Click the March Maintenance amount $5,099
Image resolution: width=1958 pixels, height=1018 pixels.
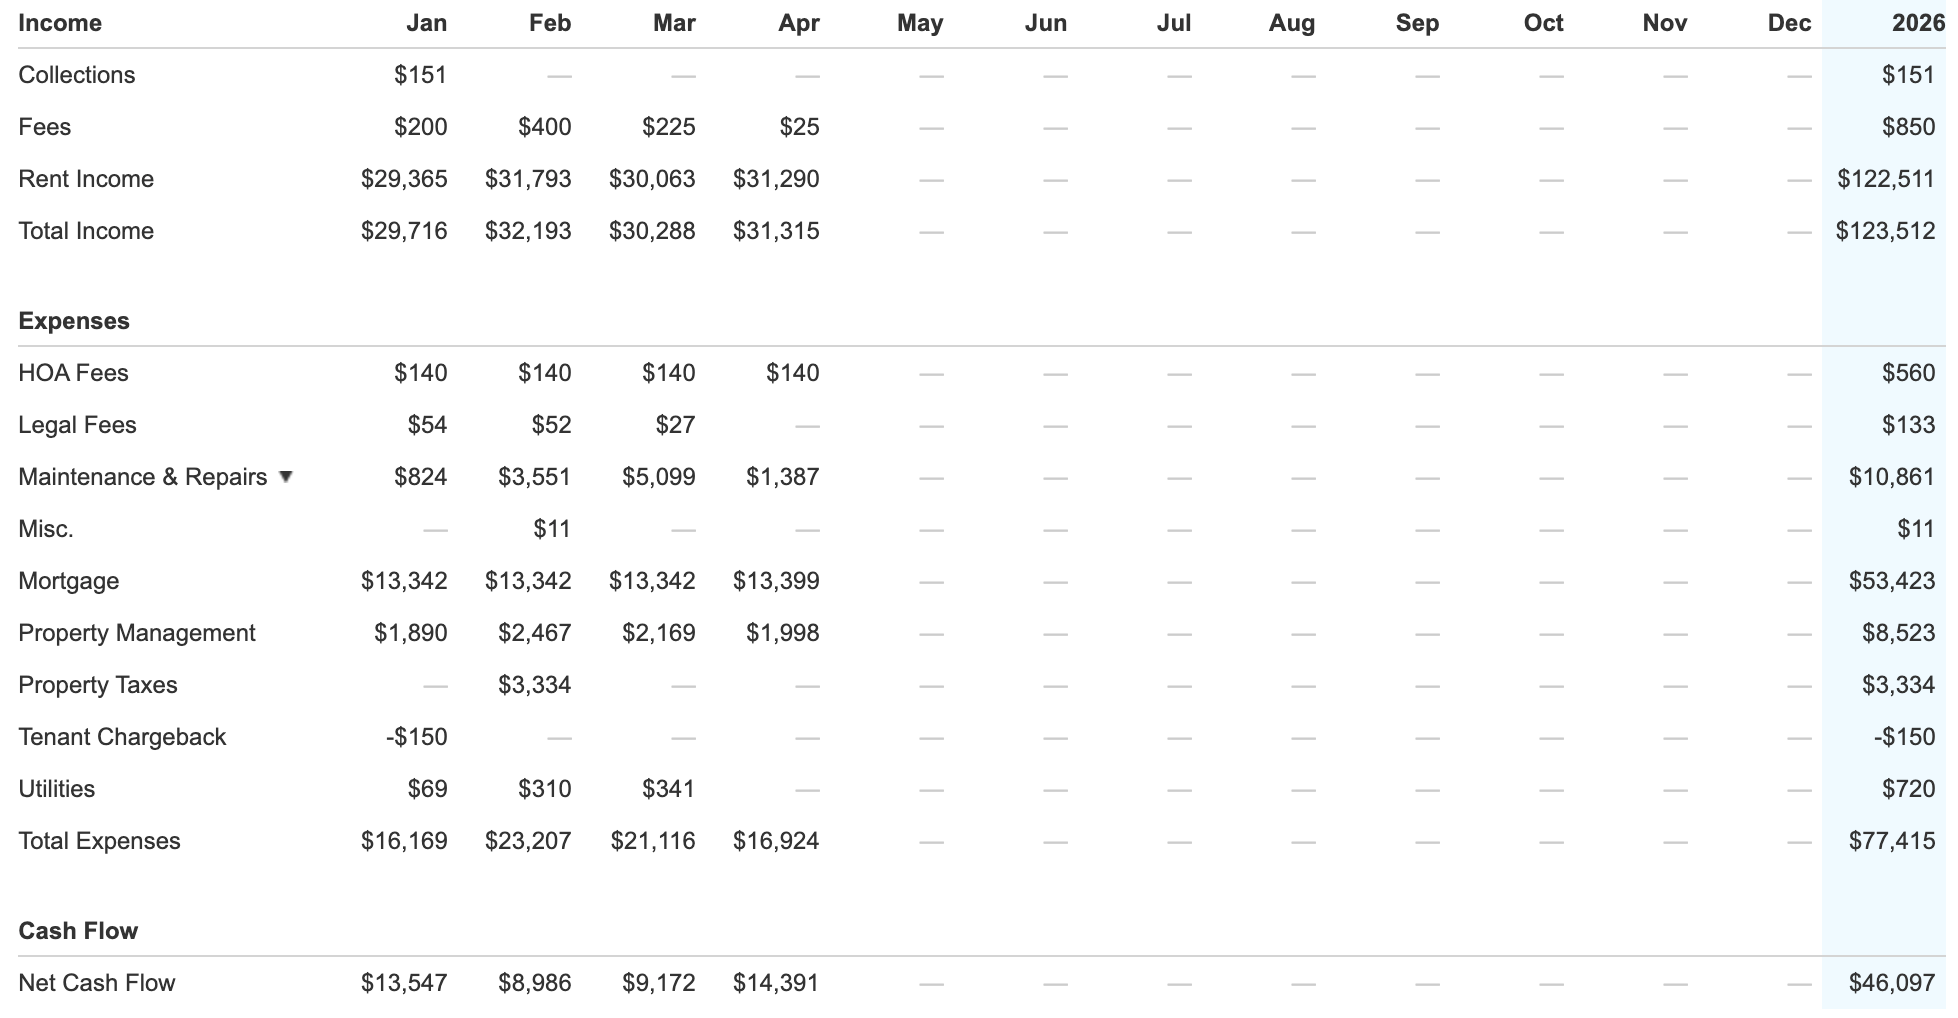pos(658,477)
